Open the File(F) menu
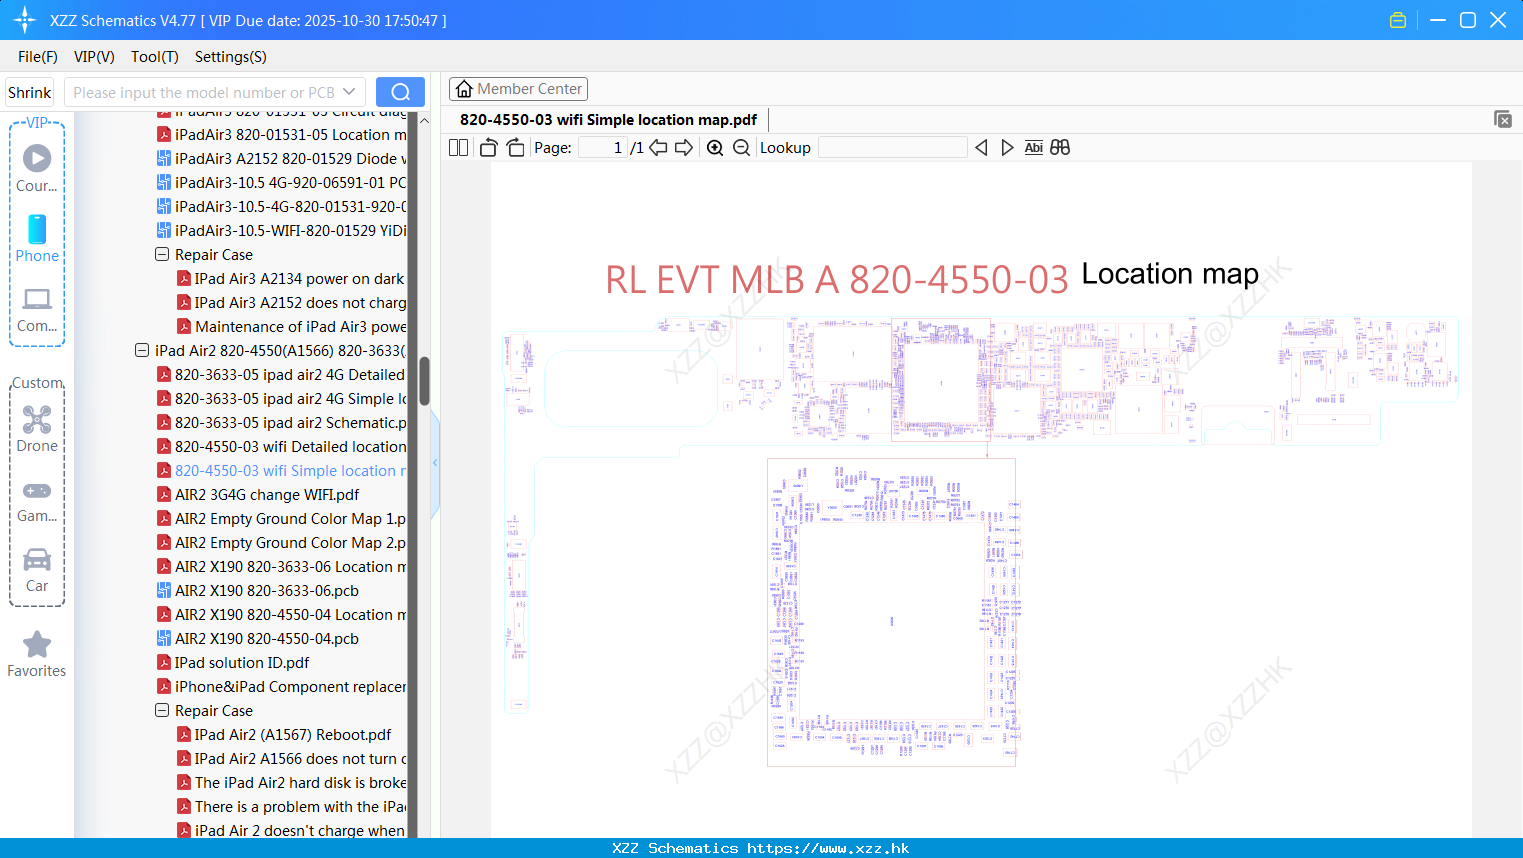 click(38, 57)
